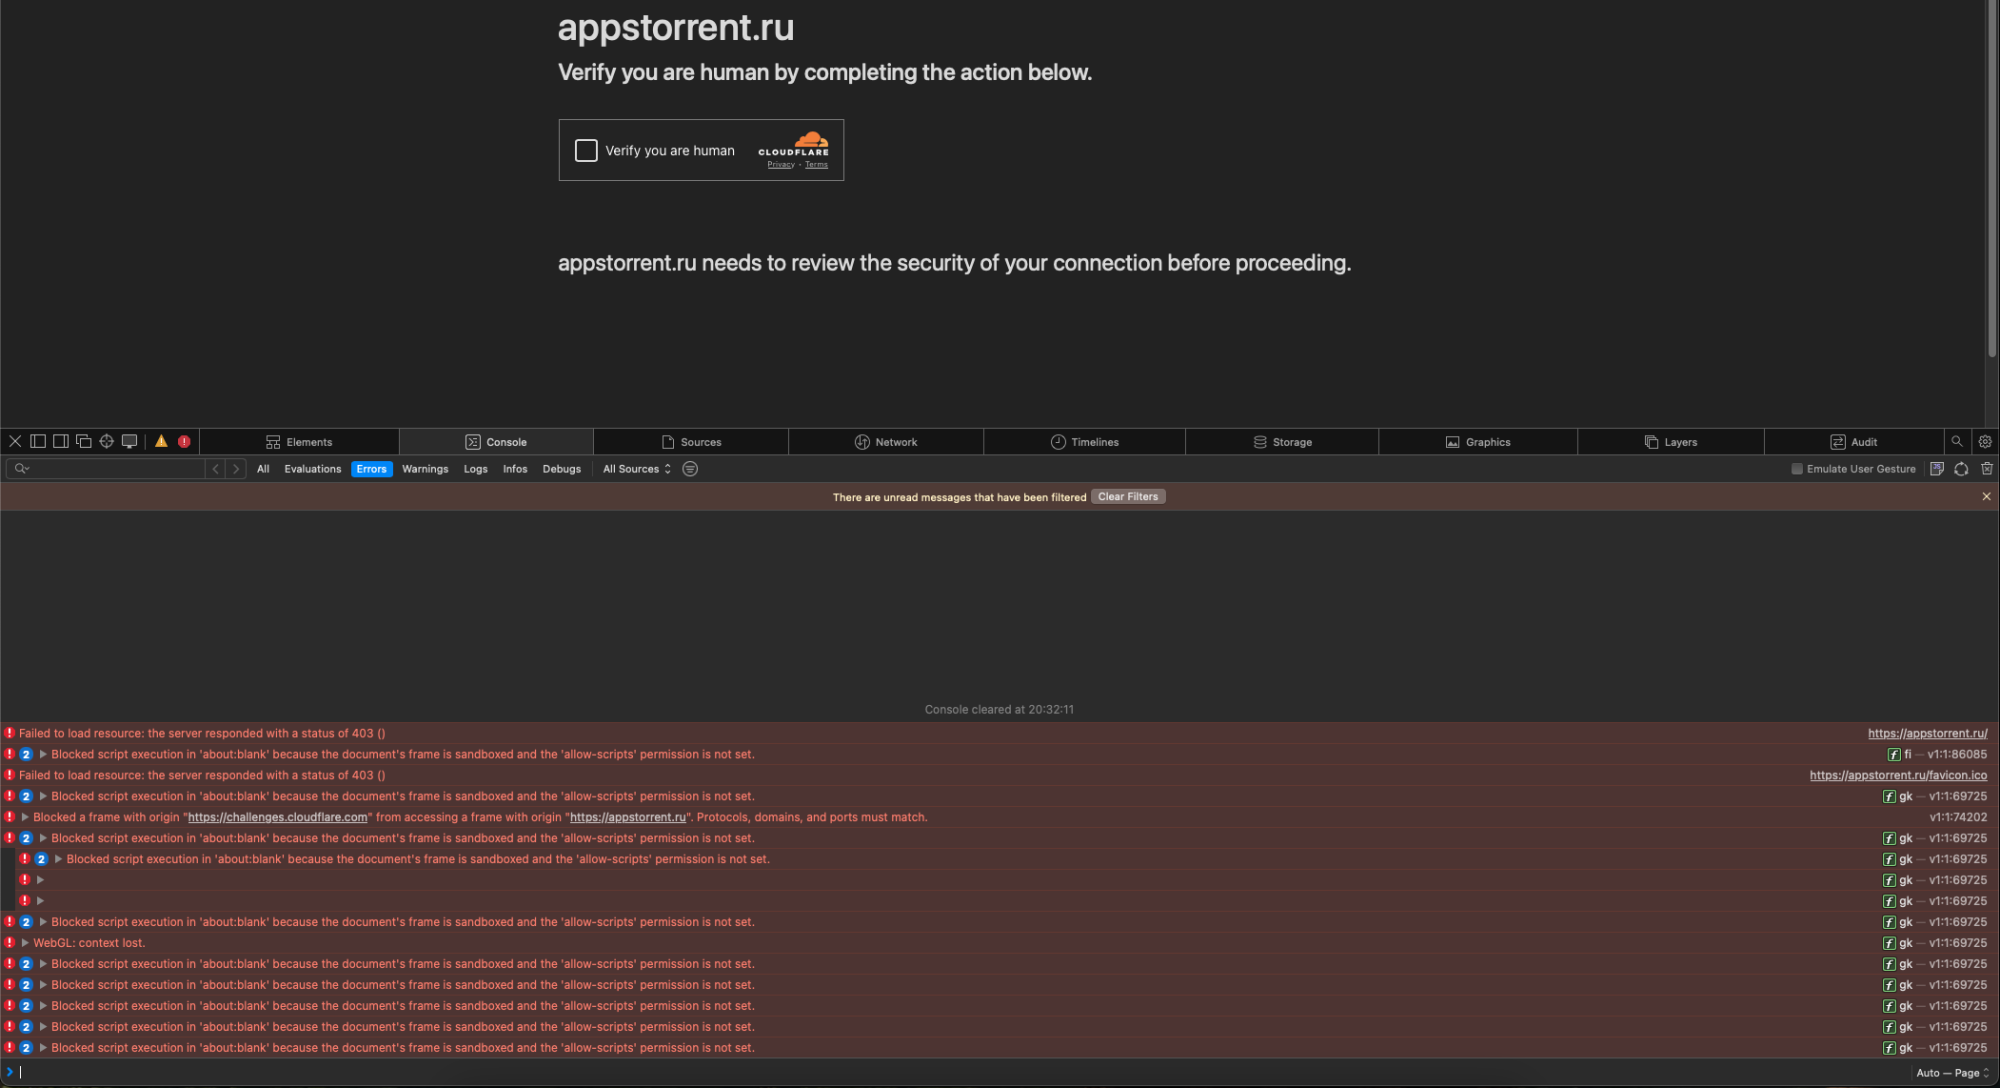Click the trash icon to clear the console
2000x1088 pixels.
1986,469
